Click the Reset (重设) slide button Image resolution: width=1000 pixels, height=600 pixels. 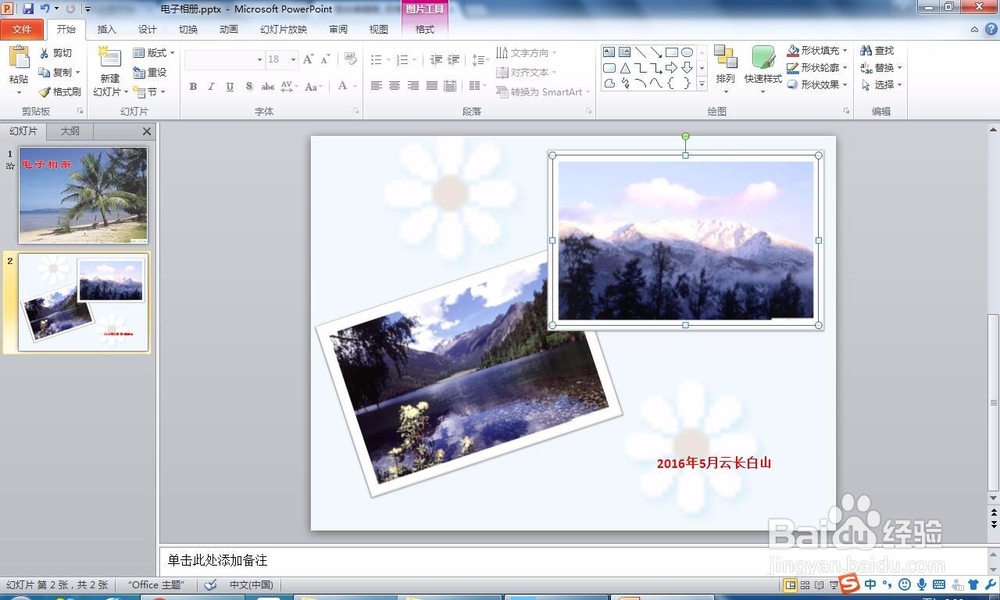point(150,73)
